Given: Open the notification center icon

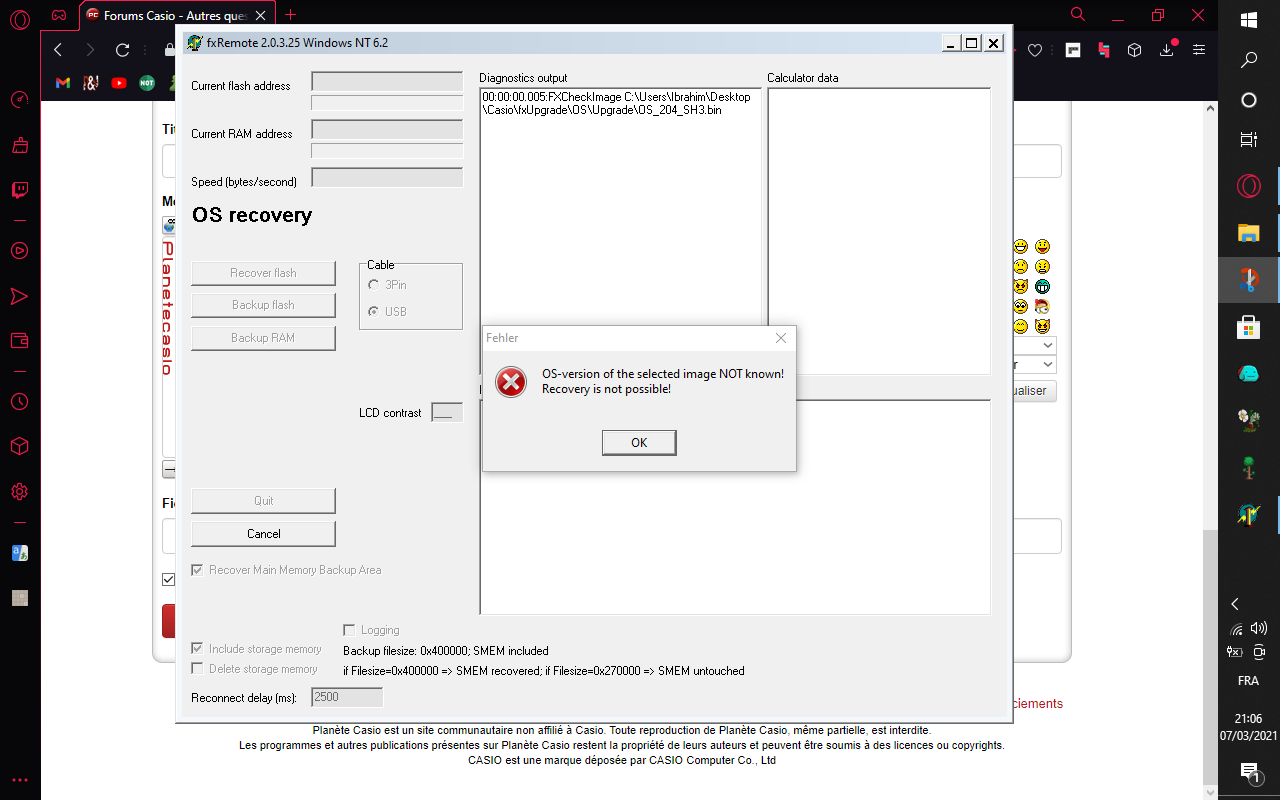Looking at the screenshot, I should (x=1248, y=772).
